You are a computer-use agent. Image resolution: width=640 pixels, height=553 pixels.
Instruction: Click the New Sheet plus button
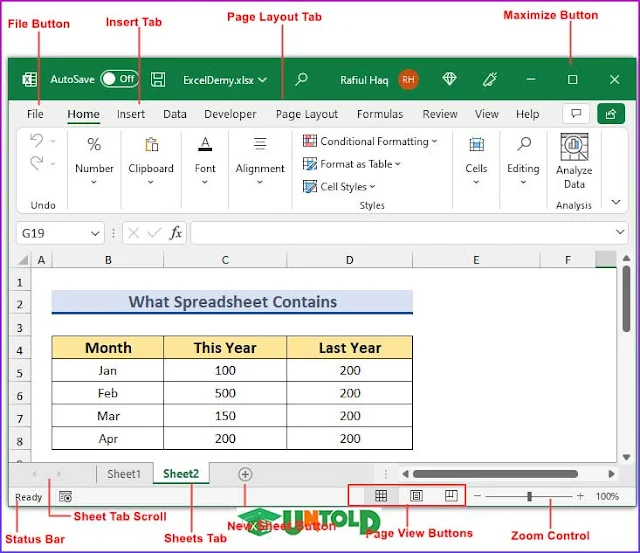click(245, 474)
